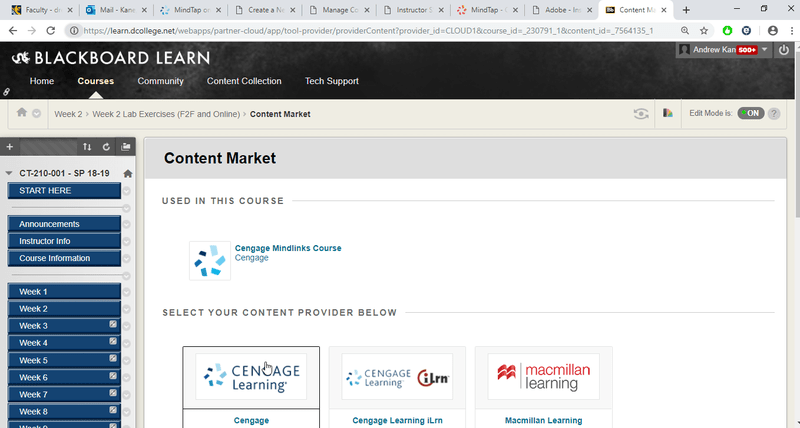Click home icon beside CT-210-001 title
800x428 pixels.
tap(128, 173)
